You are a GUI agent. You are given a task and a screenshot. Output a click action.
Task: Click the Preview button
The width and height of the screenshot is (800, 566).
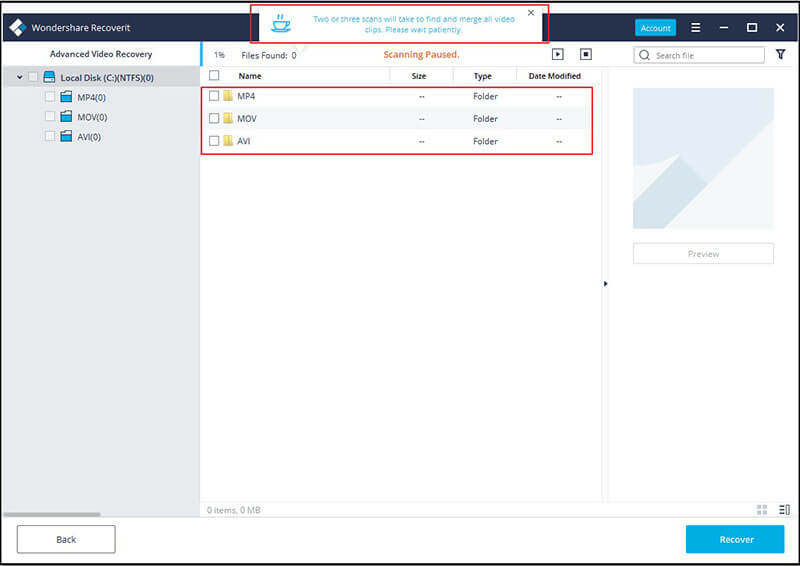point(703,254)
